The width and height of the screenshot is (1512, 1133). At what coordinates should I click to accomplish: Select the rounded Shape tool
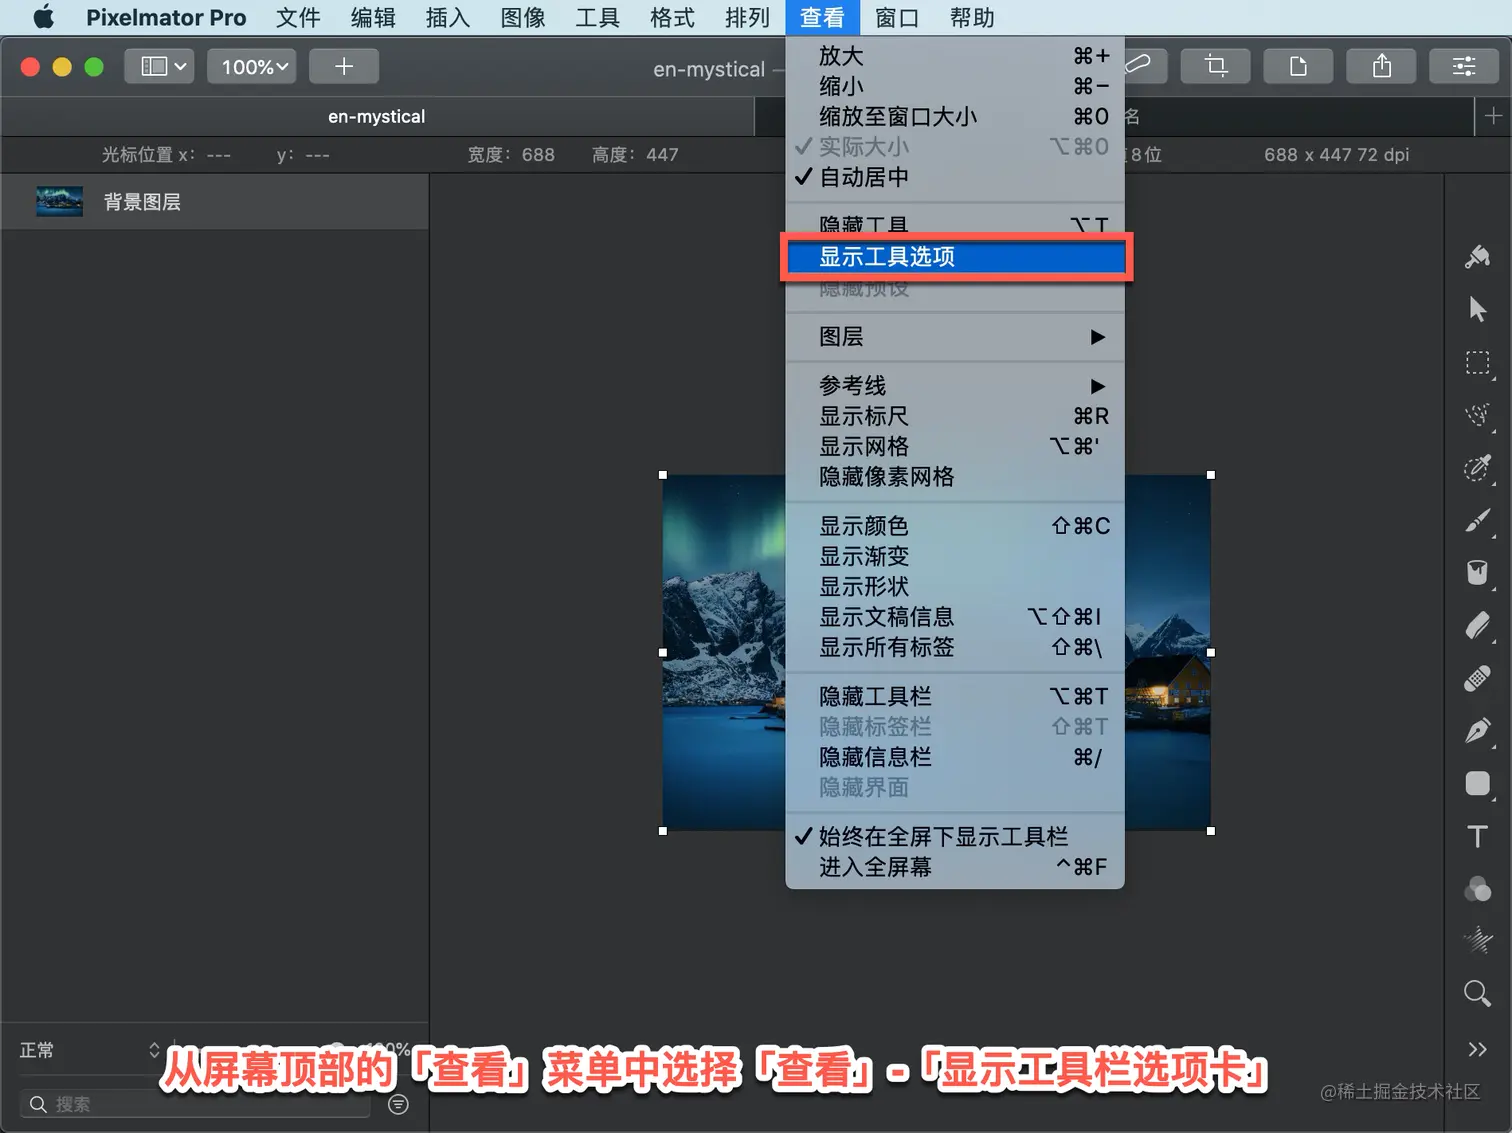(x=1477, y=783)
